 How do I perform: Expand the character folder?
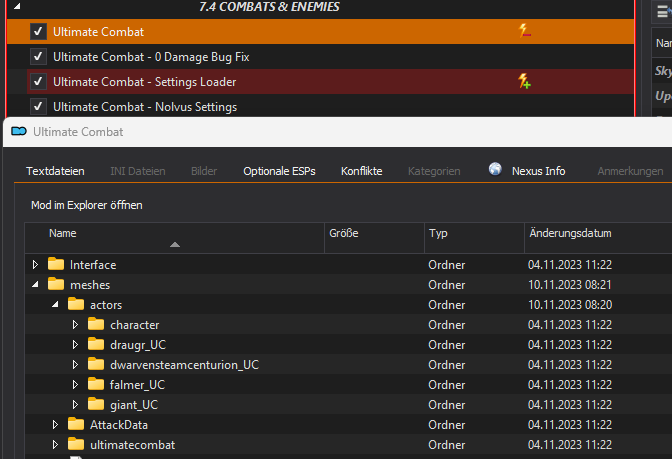[x=75, y=324]
